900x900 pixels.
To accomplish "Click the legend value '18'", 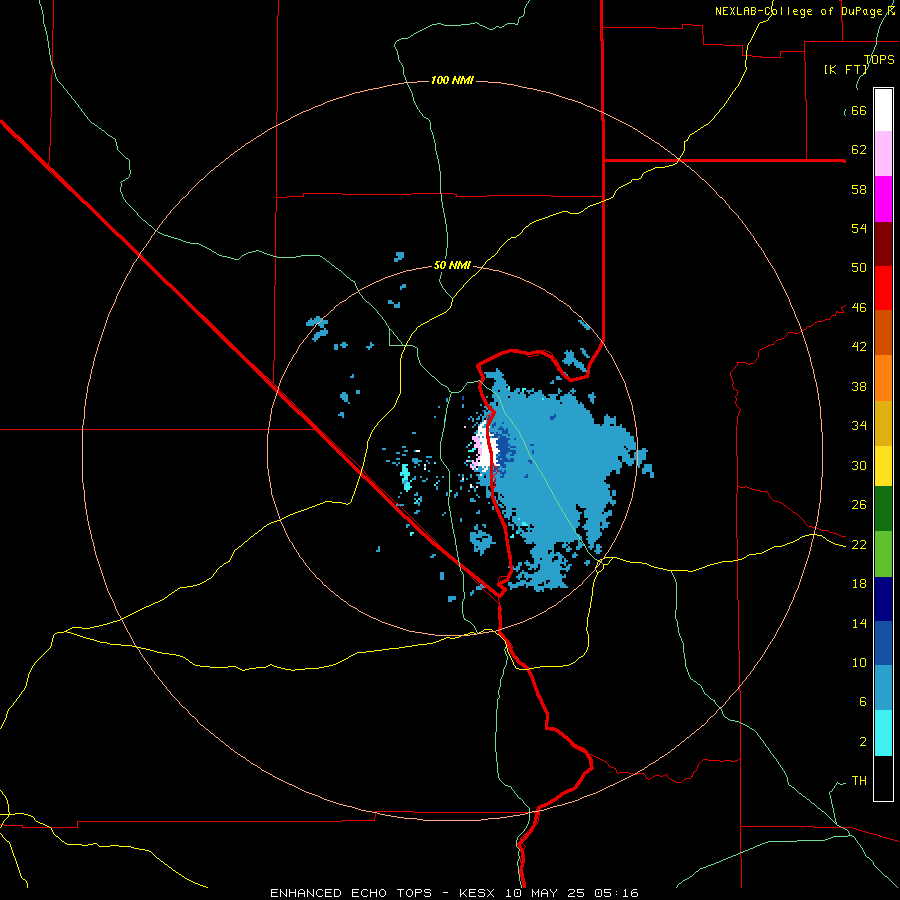I will coord(859,584).
